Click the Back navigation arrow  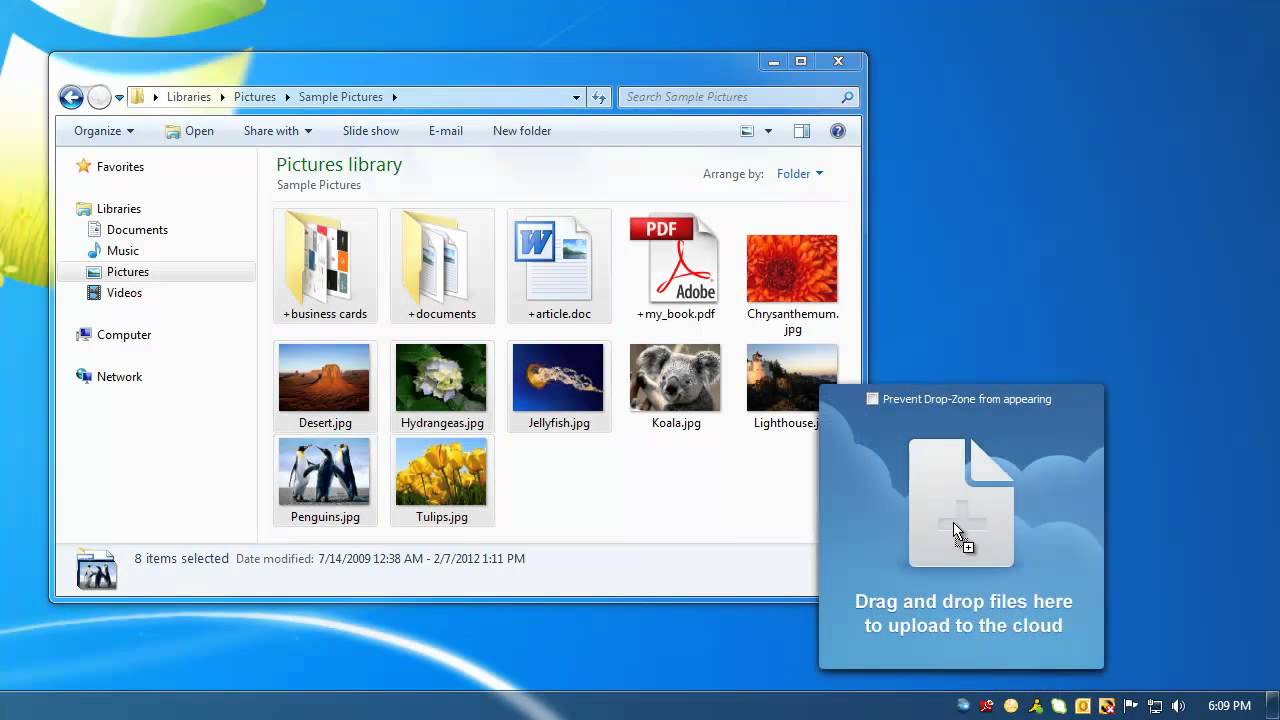pos(71,97)
